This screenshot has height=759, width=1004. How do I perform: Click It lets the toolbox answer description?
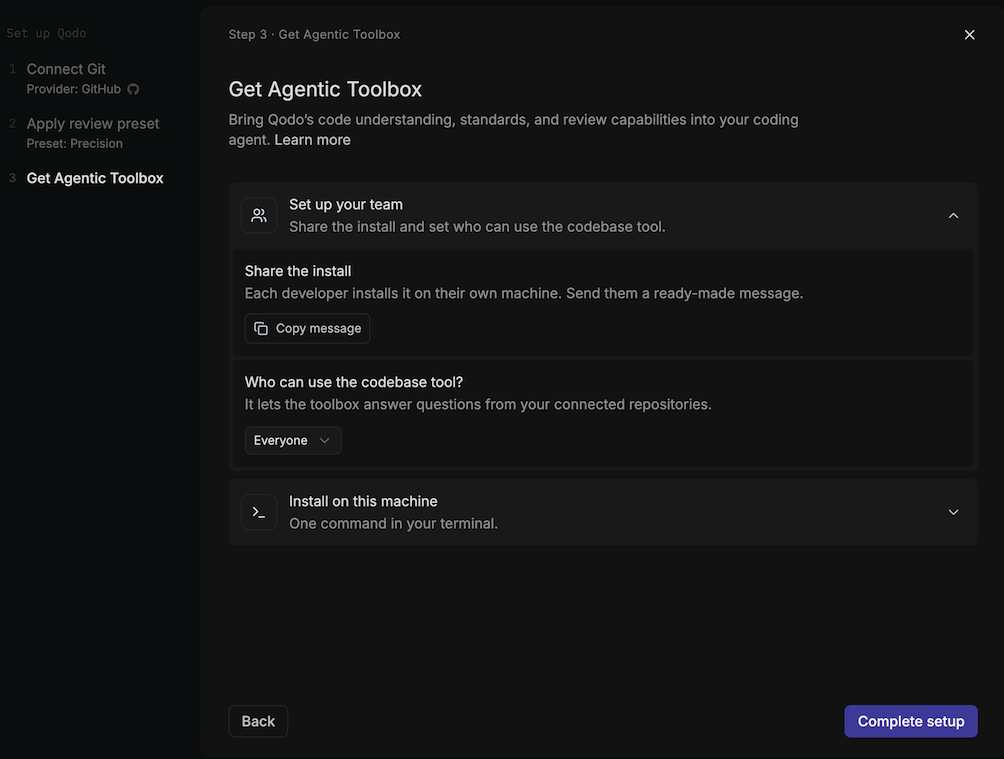(x=478, y=405)
